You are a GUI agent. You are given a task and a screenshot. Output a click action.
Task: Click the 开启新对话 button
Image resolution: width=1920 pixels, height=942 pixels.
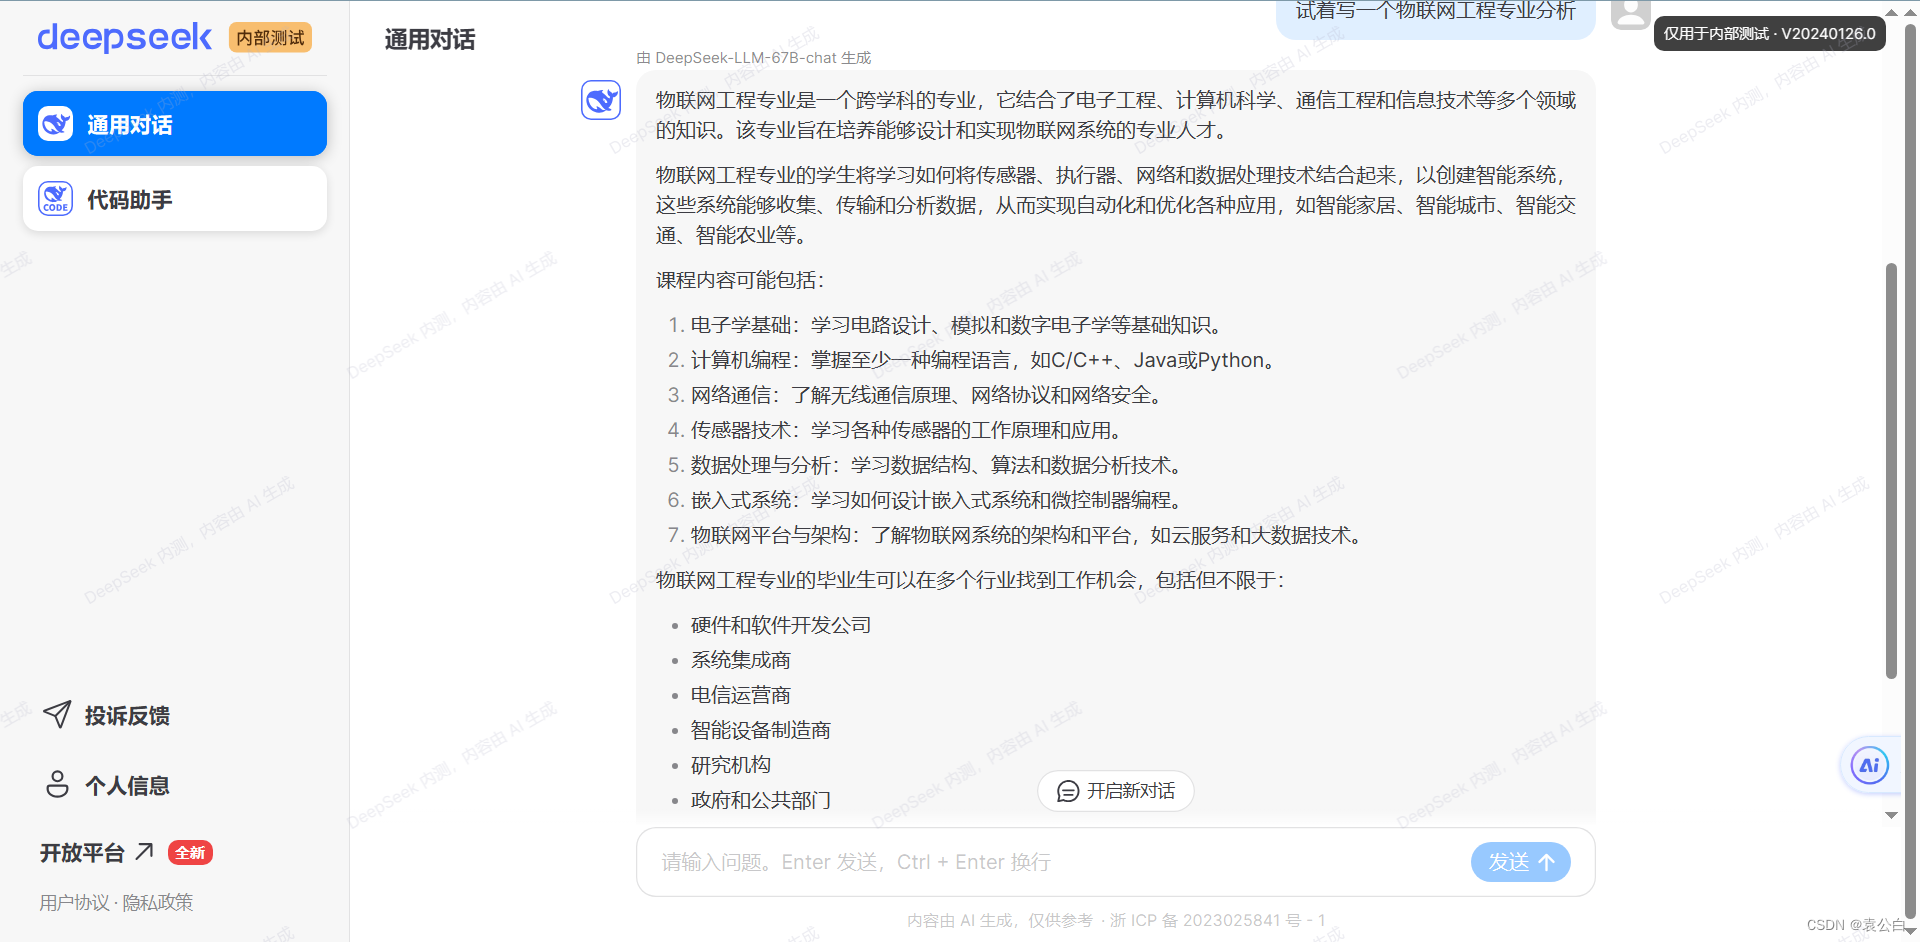1116,791
